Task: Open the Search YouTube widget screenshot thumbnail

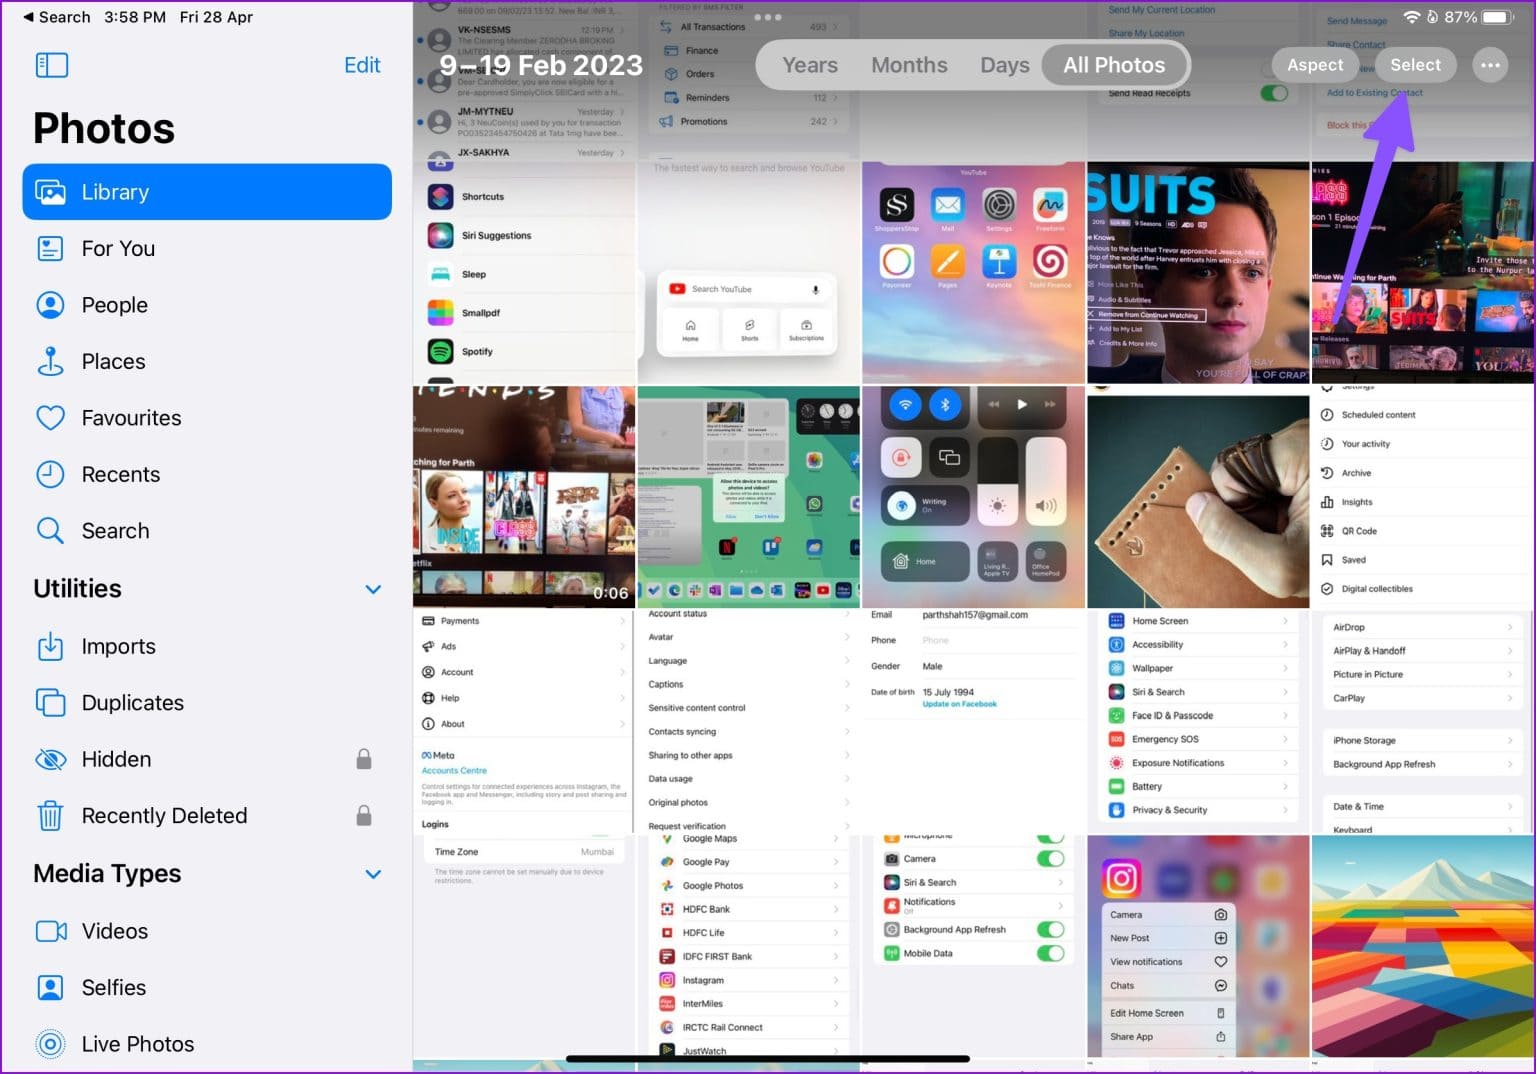Action: point(748,272)
